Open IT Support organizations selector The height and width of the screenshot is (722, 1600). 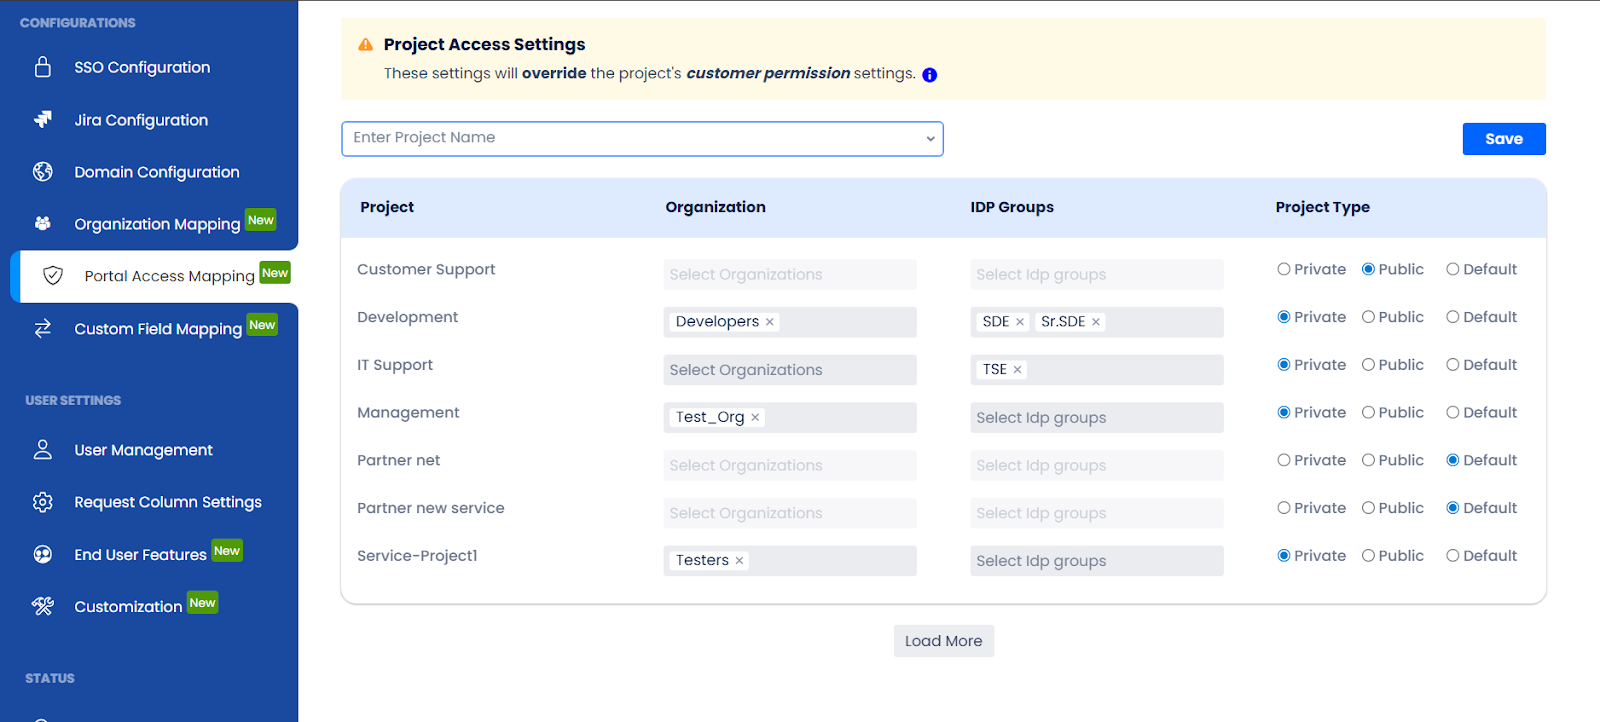[790, 370]
